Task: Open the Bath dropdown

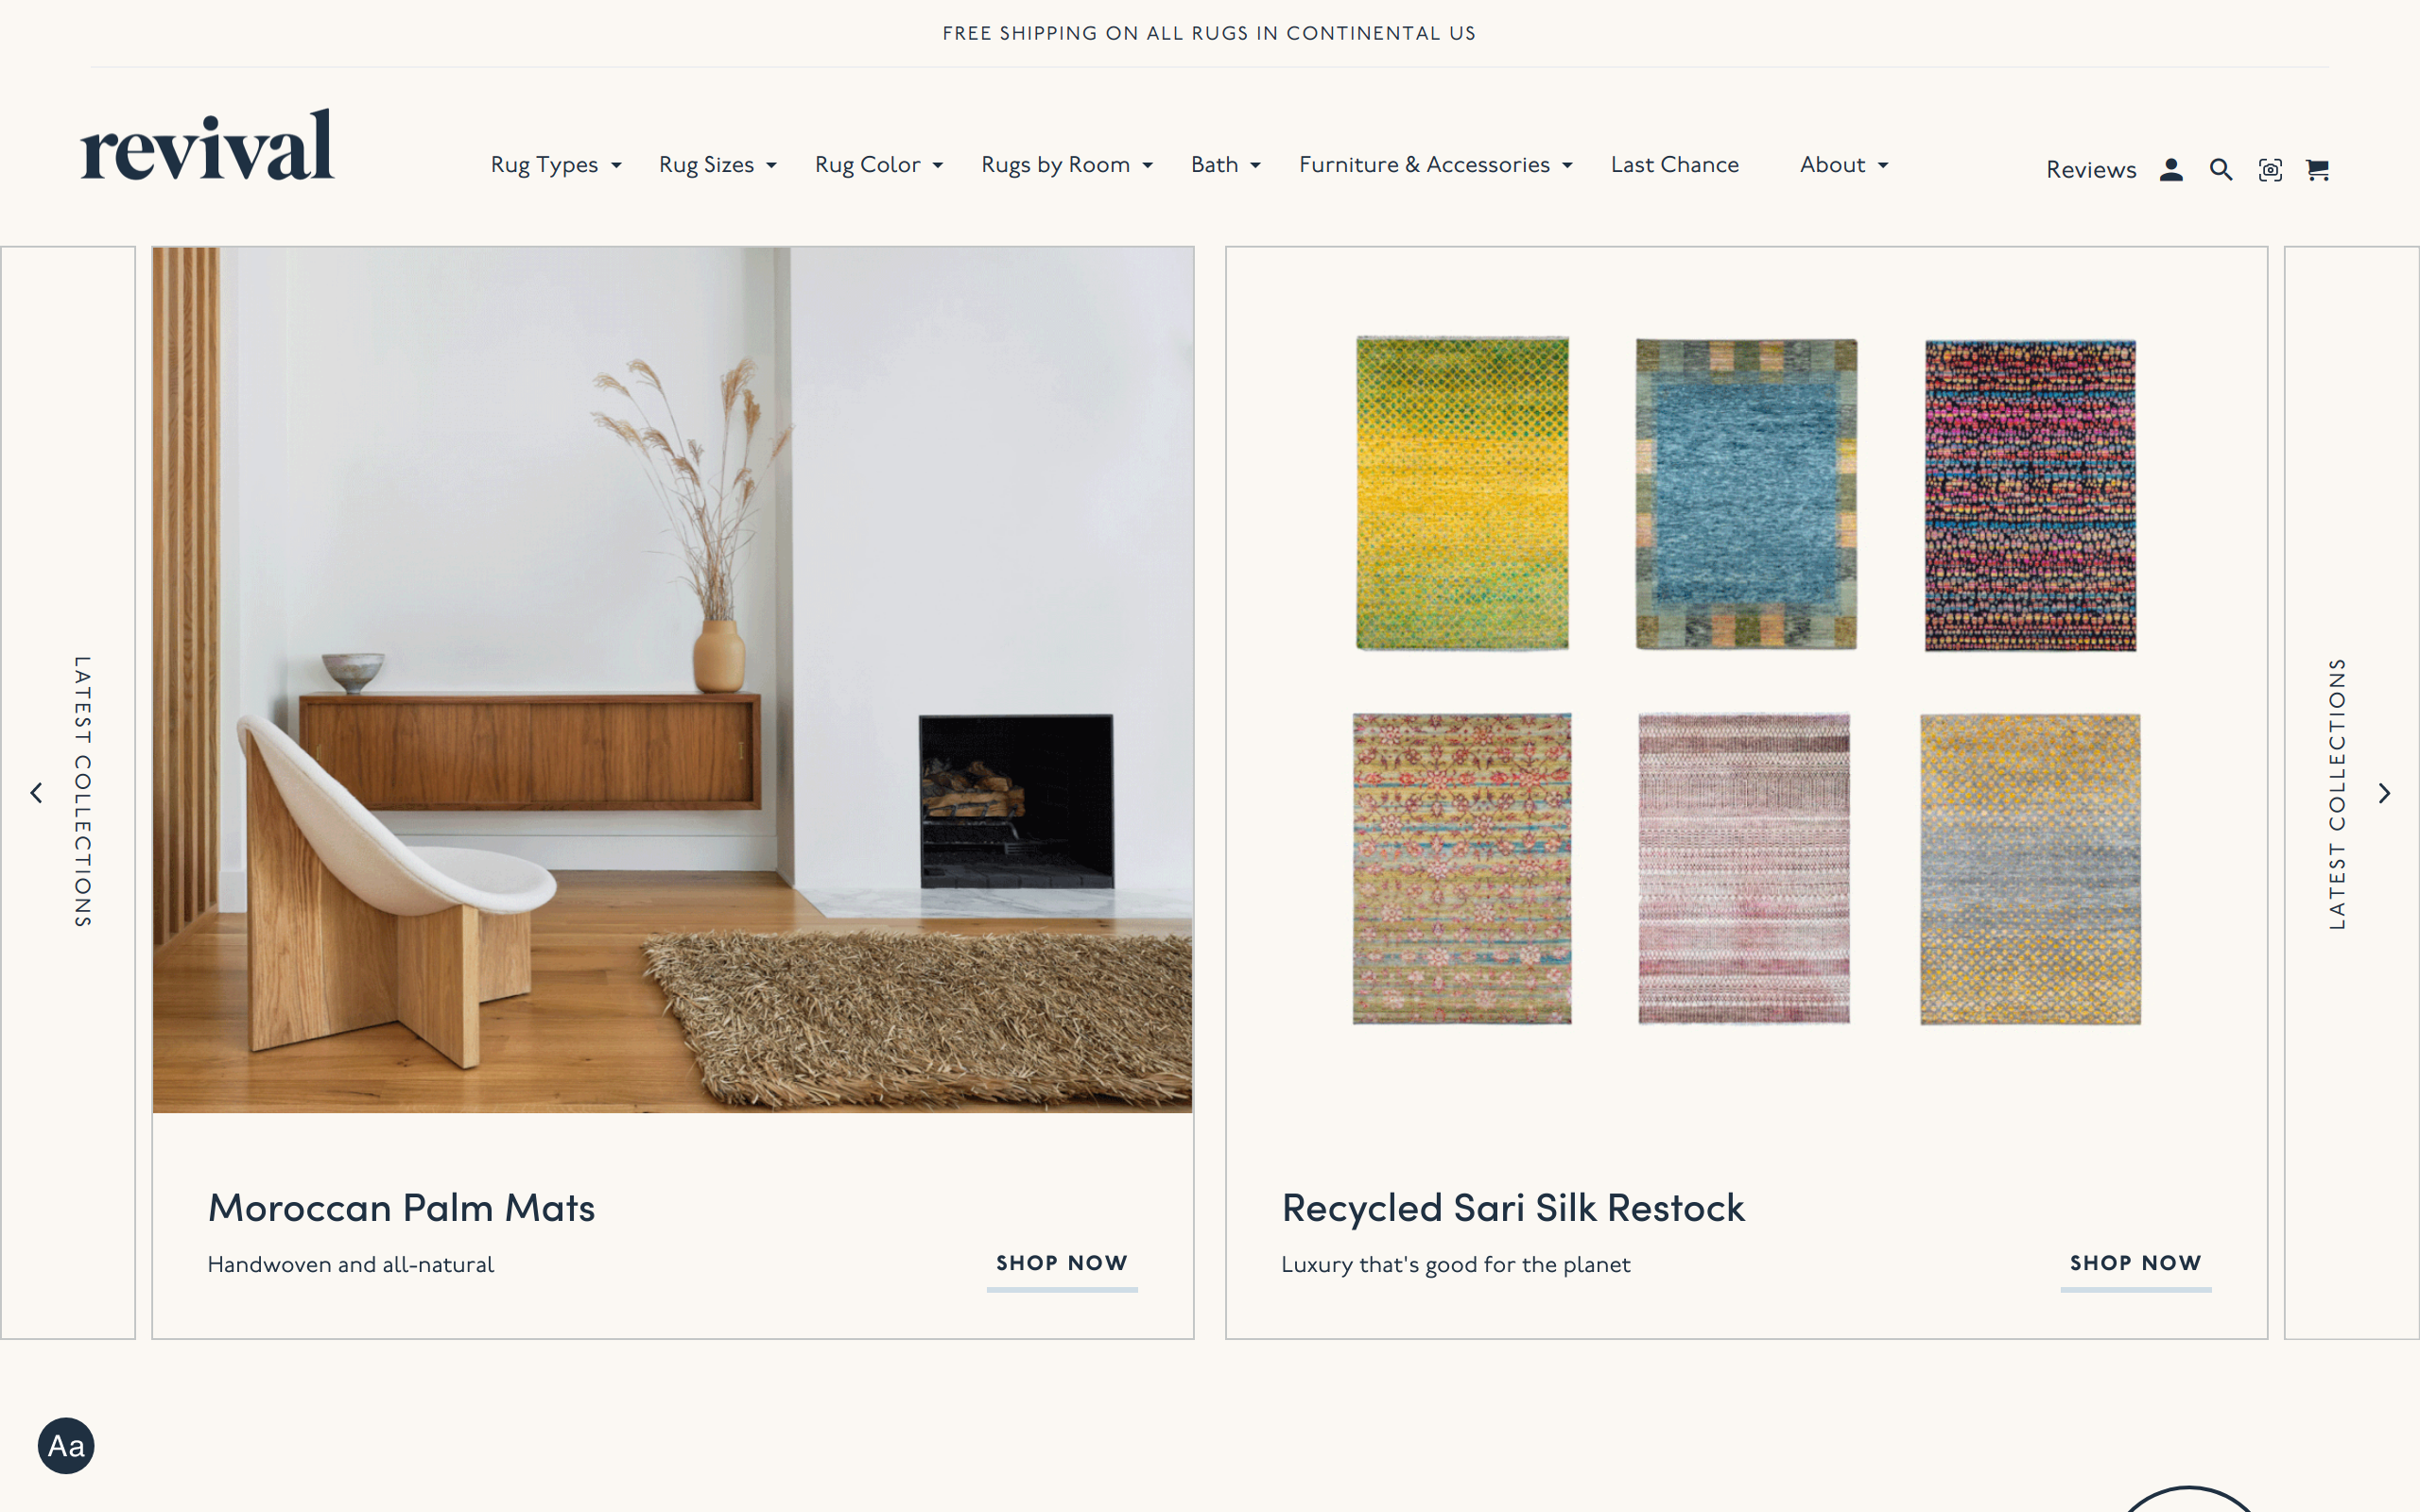Action: point(1226,165)
